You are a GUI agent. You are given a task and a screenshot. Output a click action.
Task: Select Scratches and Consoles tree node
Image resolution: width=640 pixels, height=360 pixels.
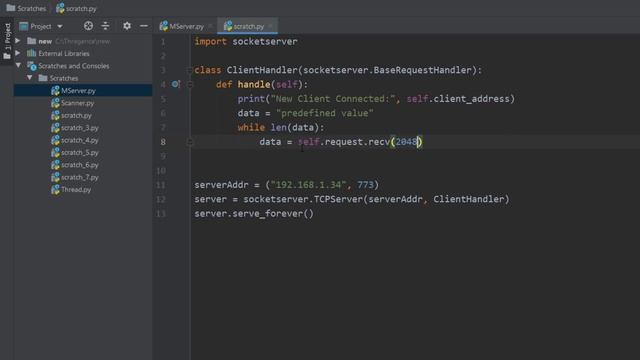[73, 66]
